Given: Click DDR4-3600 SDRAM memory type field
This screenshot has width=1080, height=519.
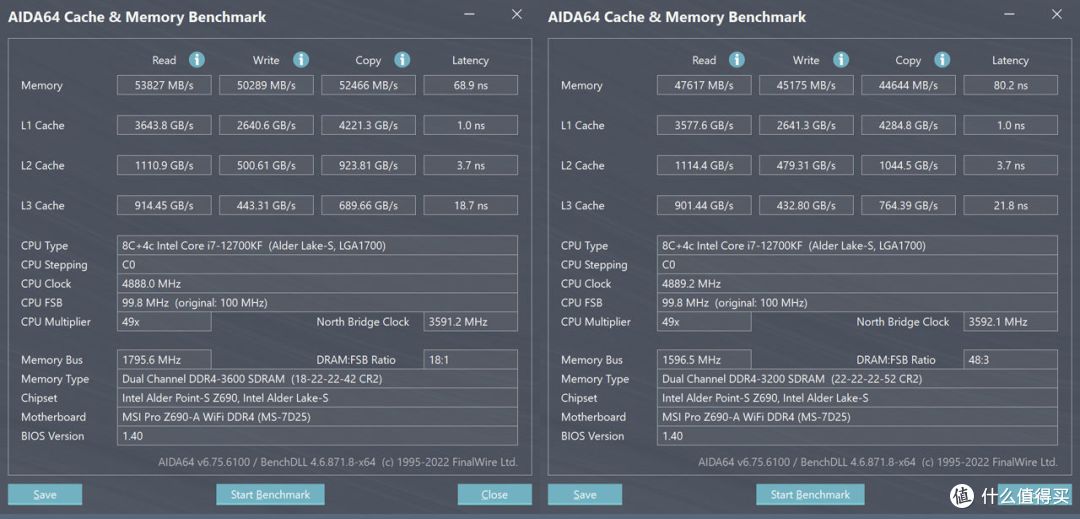Looking at the screenshot, I should click(318, 379).
